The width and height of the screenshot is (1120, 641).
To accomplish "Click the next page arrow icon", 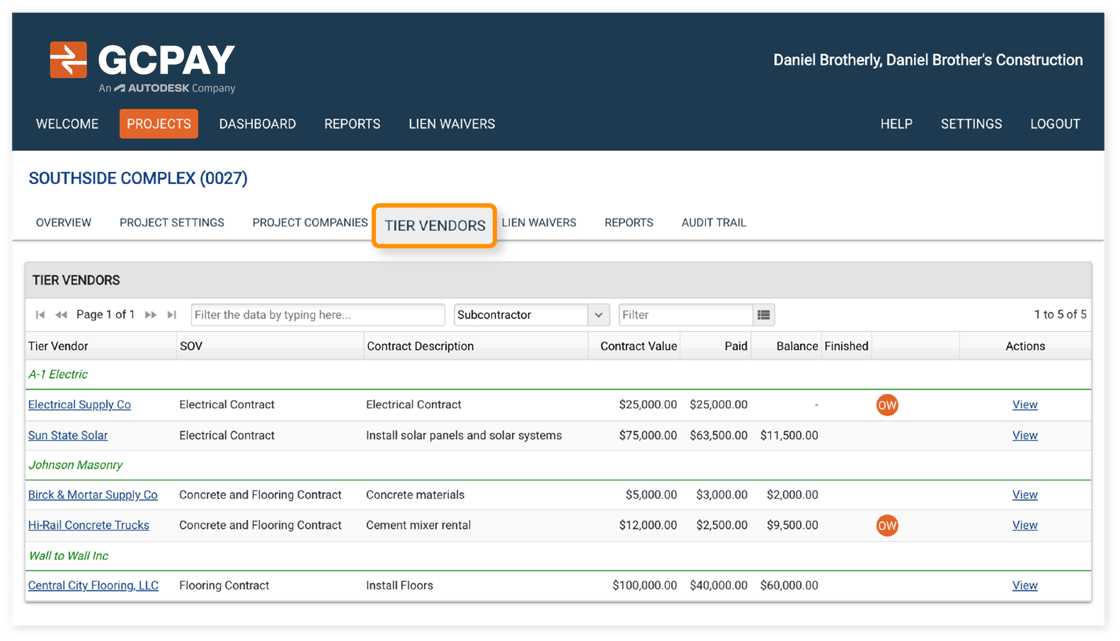I will [x=151, y=315].
